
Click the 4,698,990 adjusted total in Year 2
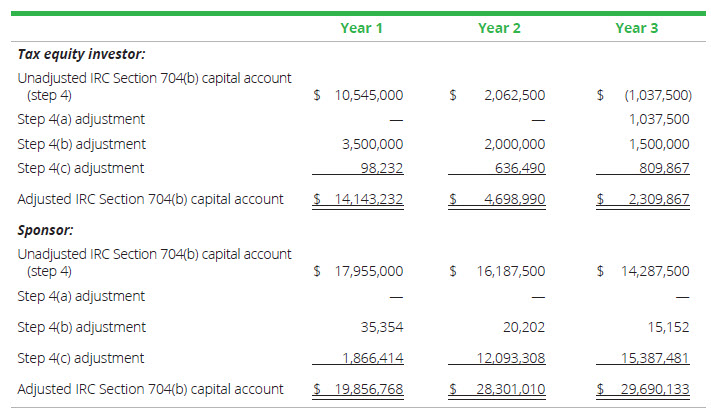[513, 199]
